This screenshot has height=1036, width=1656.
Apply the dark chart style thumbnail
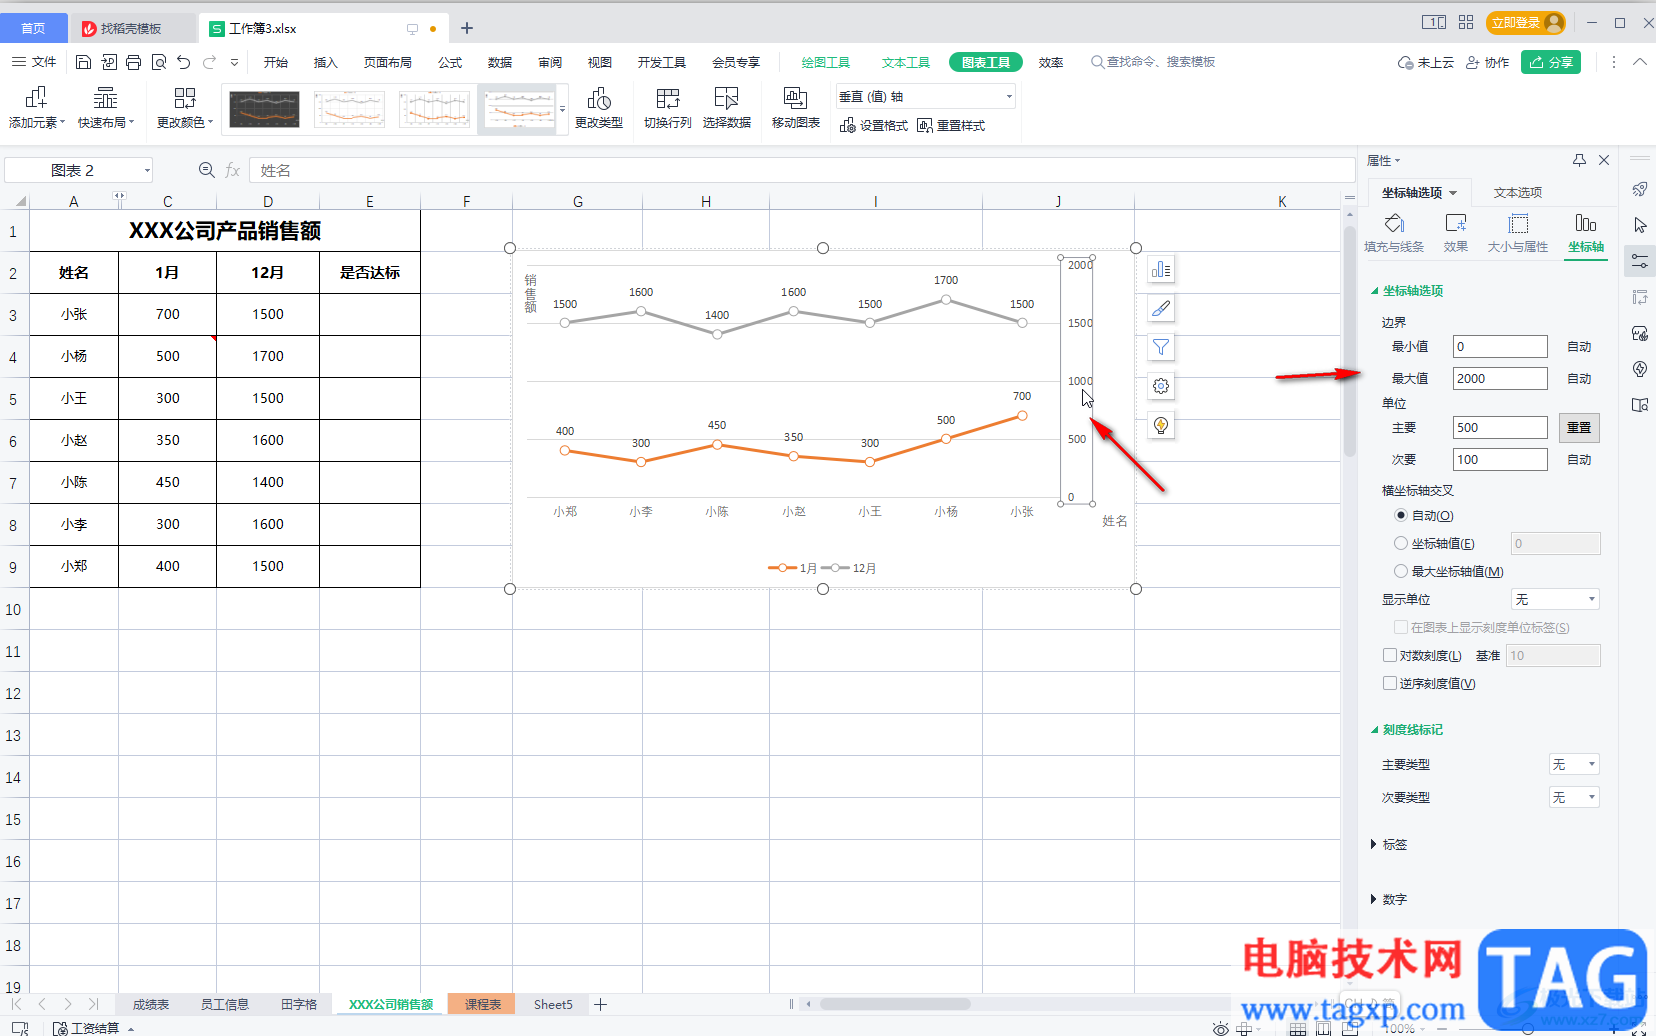pos(264,109)
